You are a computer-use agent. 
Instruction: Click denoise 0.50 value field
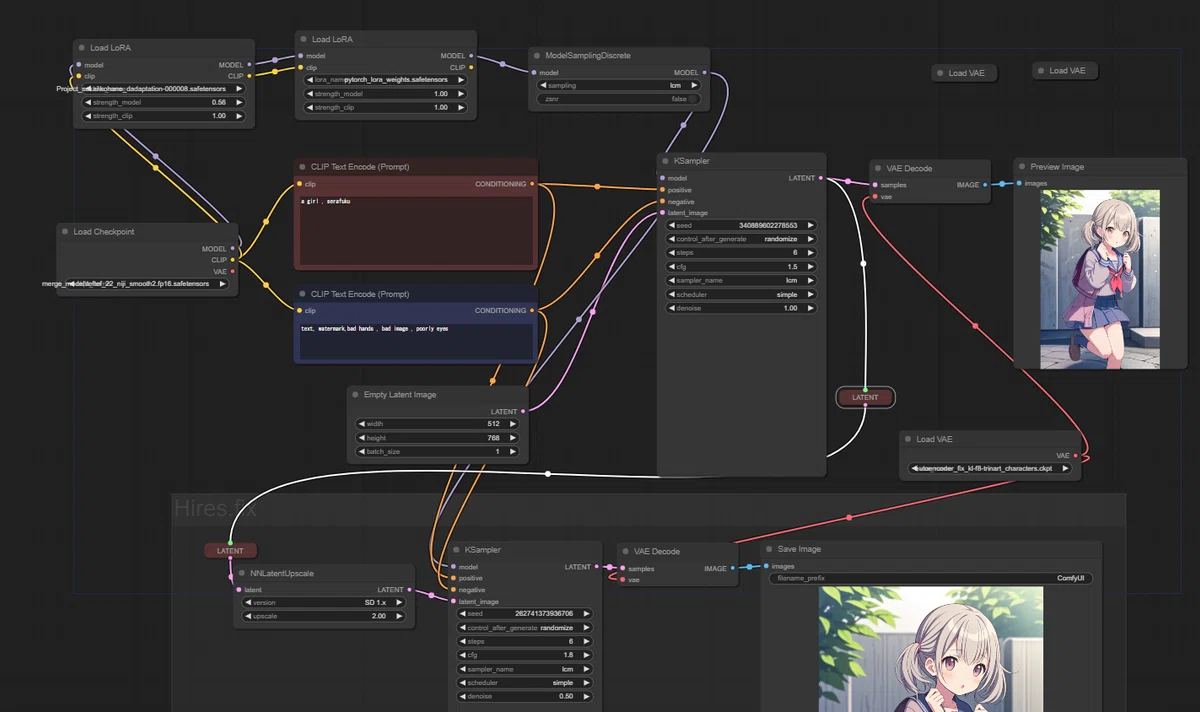[x=524, y=696]
